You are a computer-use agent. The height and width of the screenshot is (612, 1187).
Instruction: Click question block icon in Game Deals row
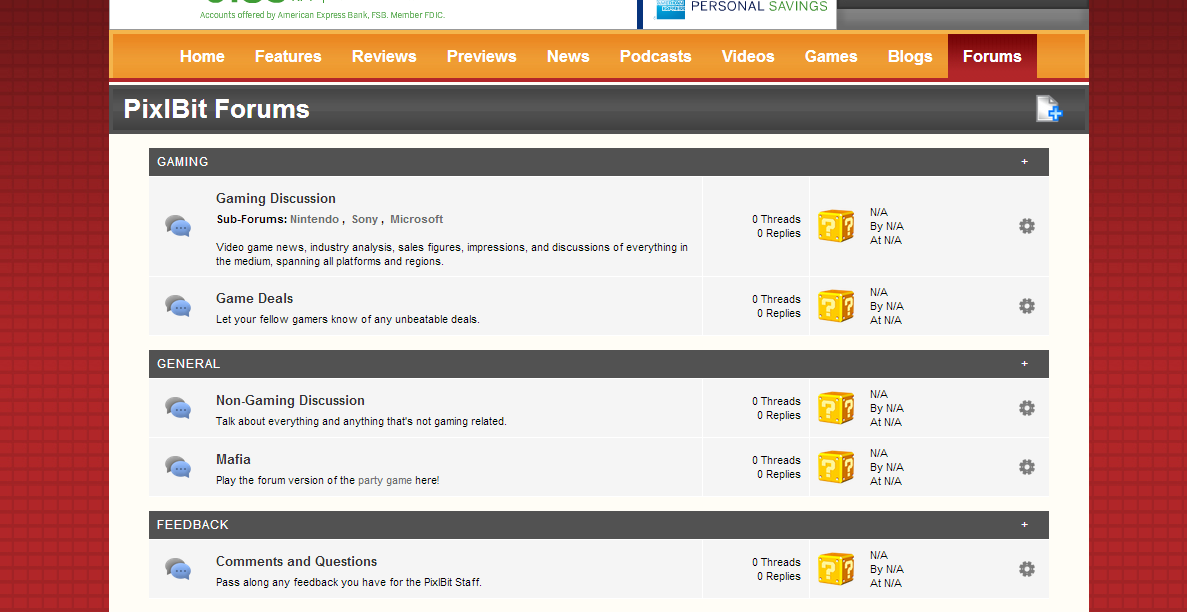[x=837, y=306]
